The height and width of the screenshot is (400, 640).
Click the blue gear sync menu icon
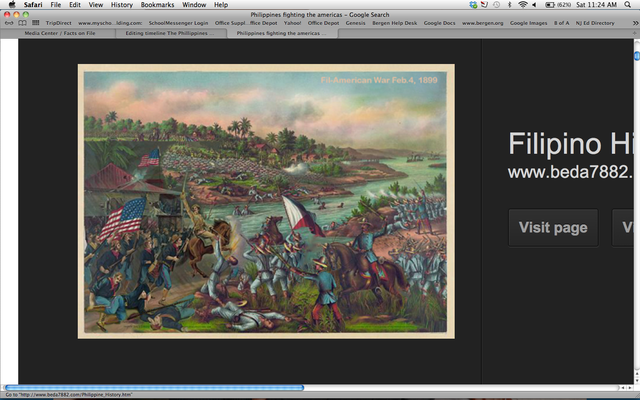[x=473, y=5]
